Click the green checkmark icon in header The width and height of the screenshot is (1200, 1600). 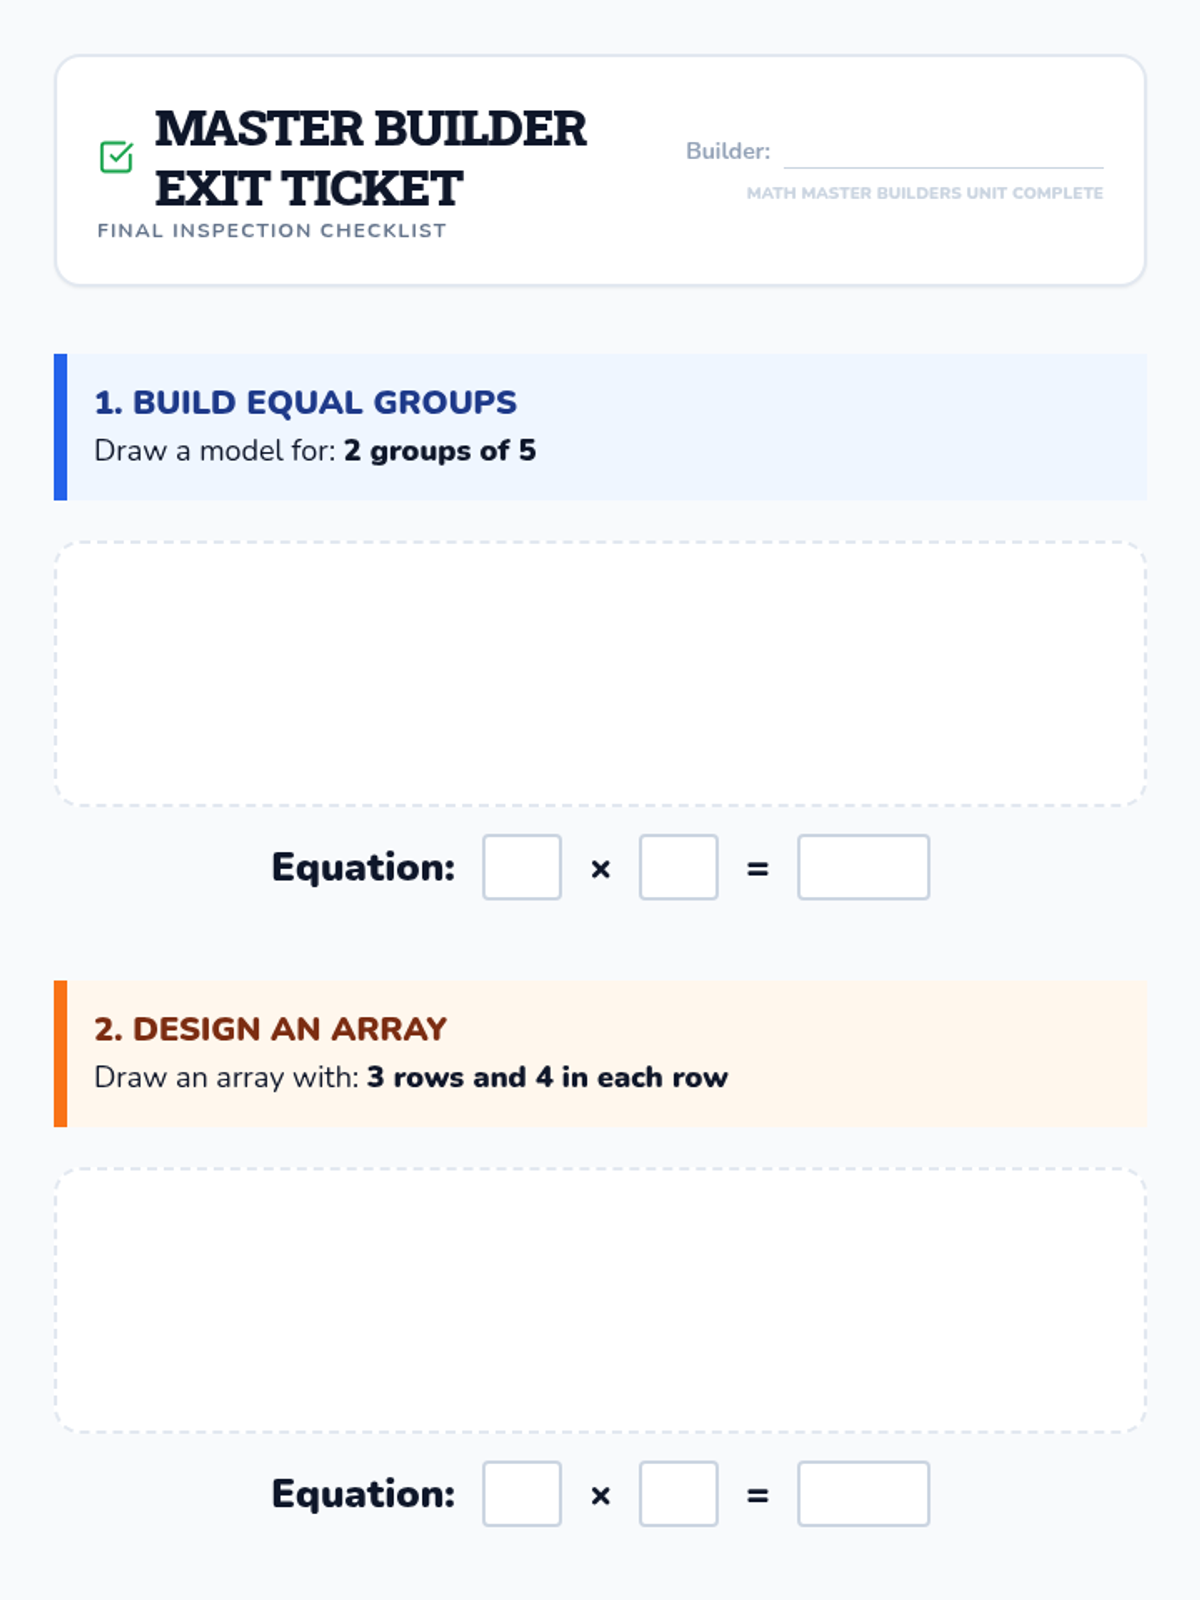click(x=116, y=157)
